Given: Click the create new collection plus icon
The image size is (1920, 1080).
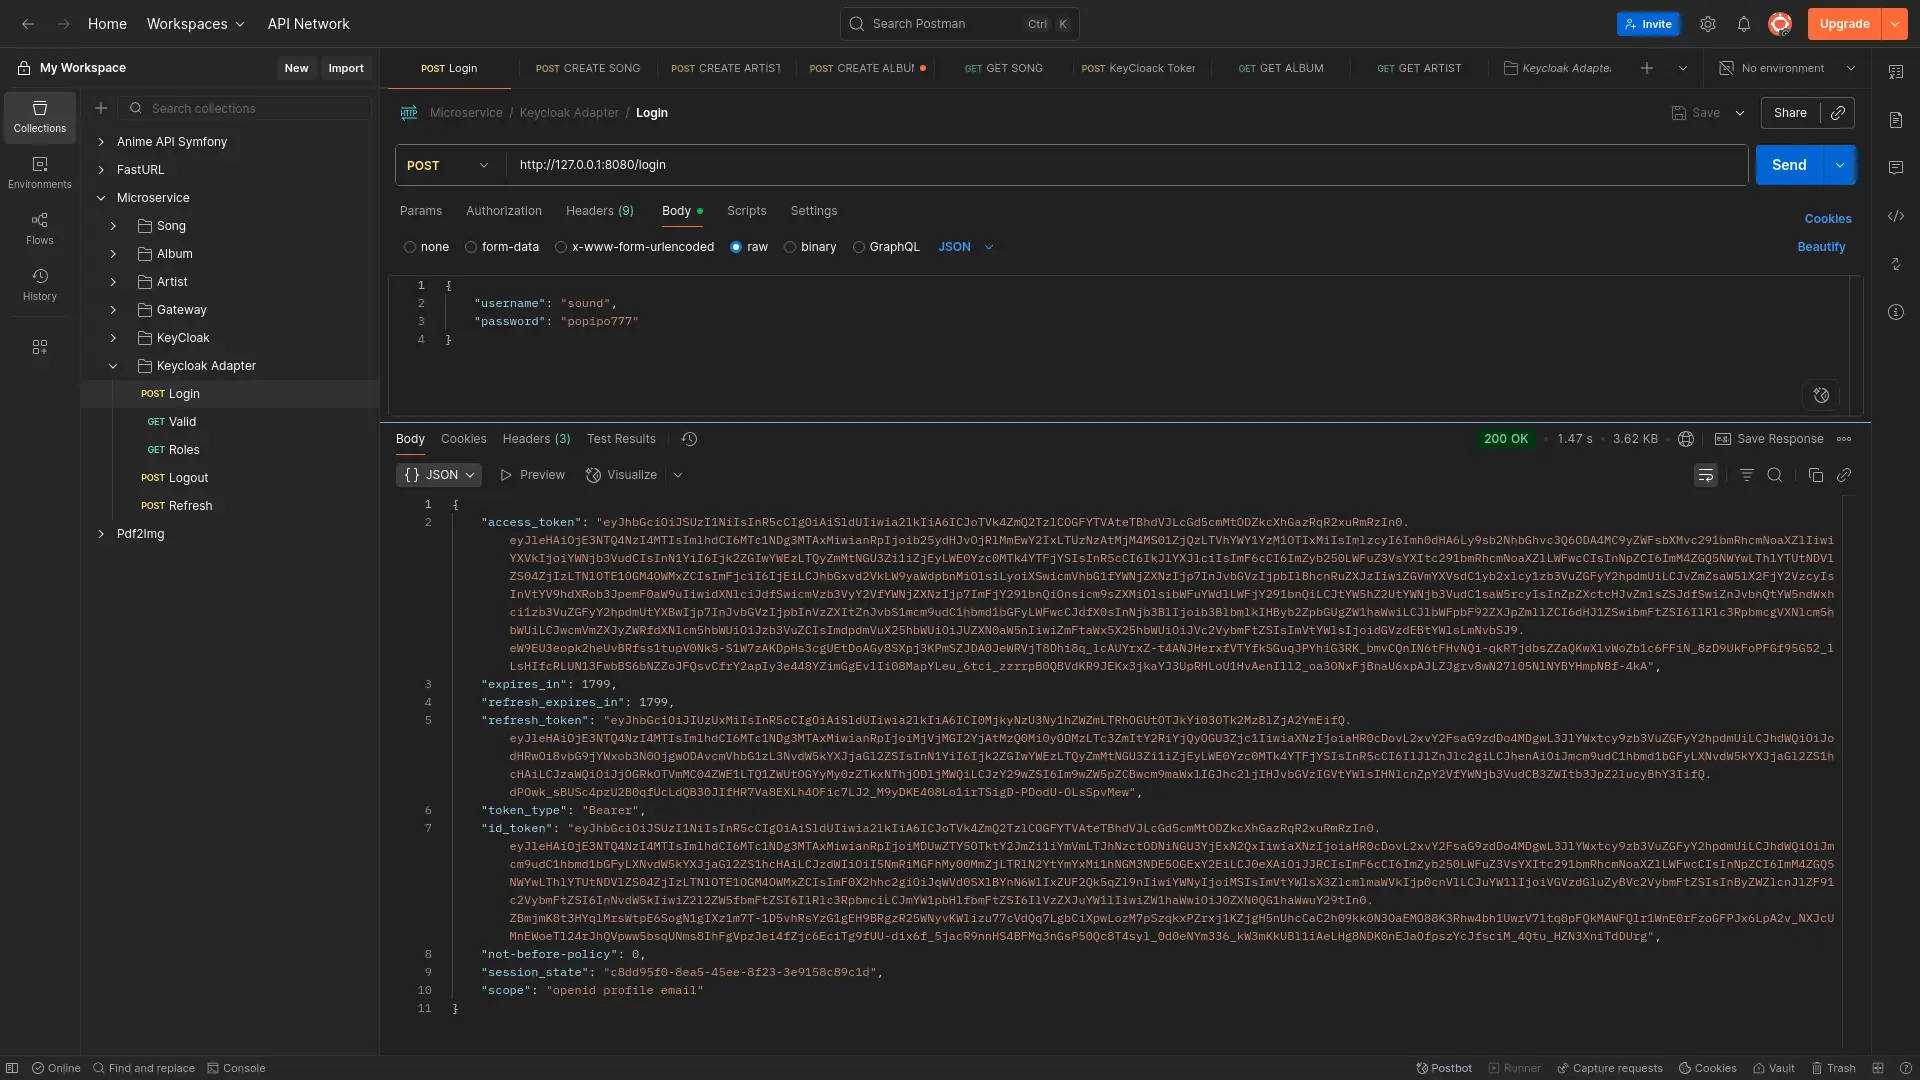Looking at the screenshot, I should coord(101,108).
